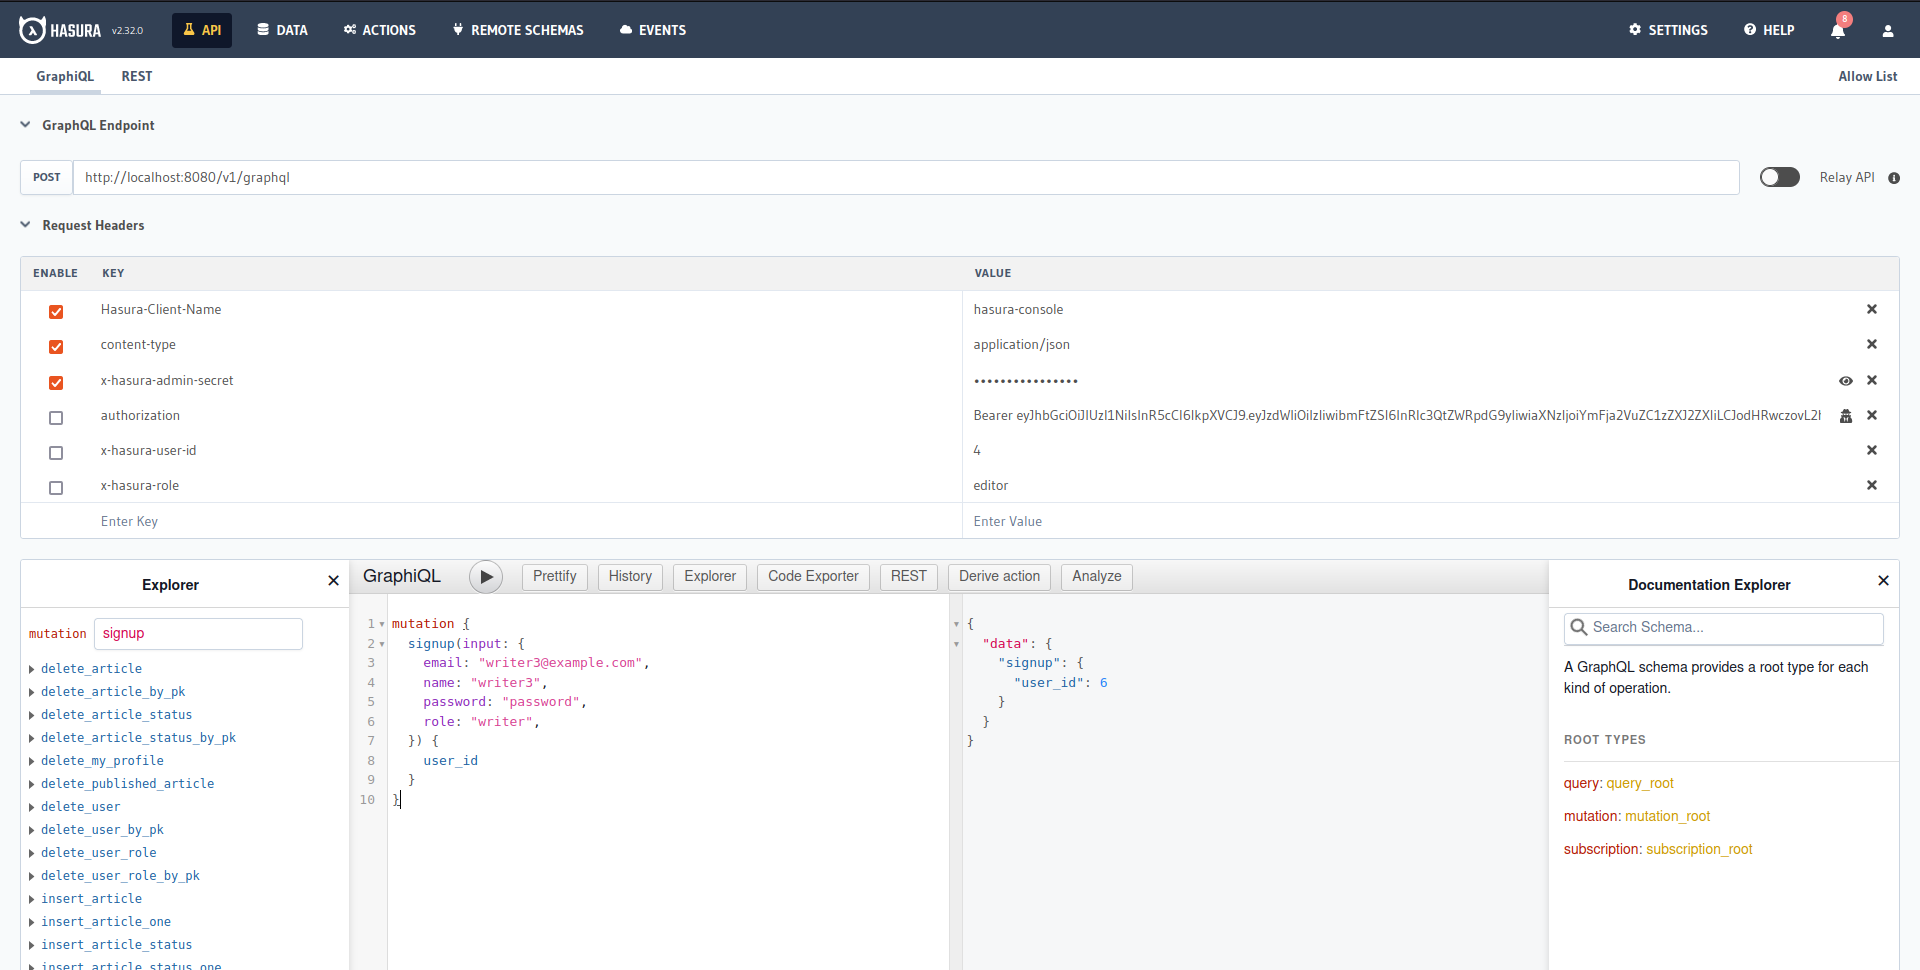This screenshot has width=1920, height=970.
Task: Fold the response "data" object
Action: pos(956,644)
